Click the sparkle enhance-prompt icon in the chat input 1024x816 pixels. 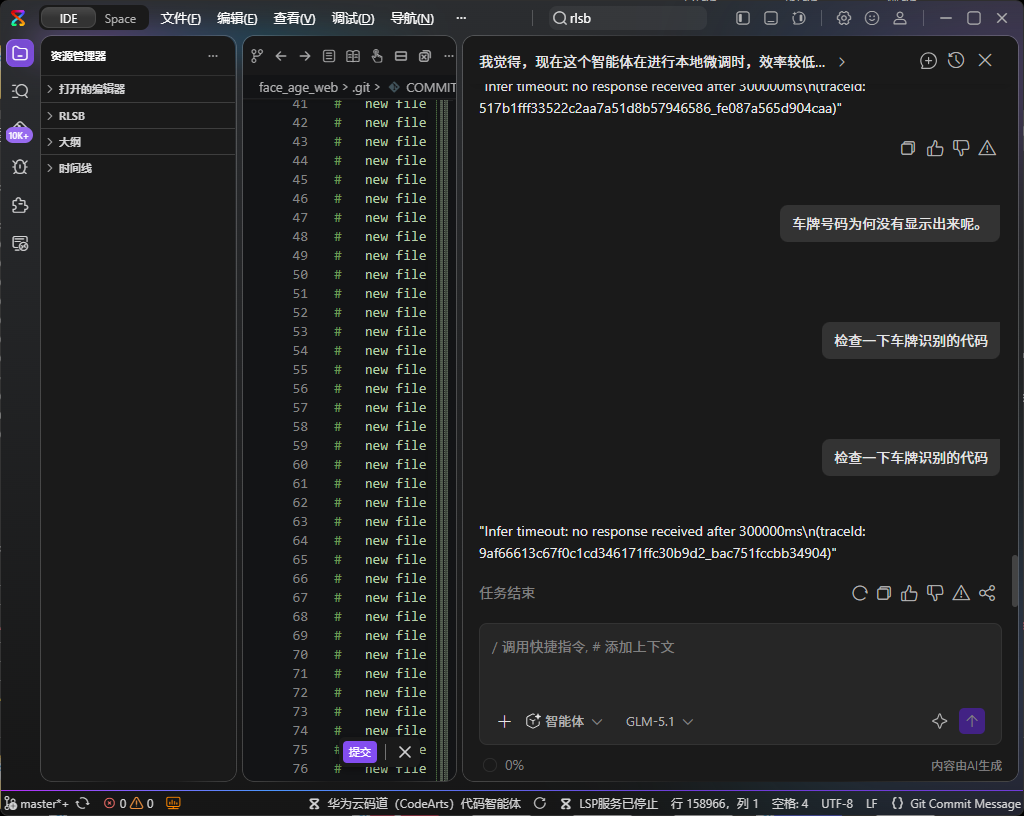tap(939, 721)
